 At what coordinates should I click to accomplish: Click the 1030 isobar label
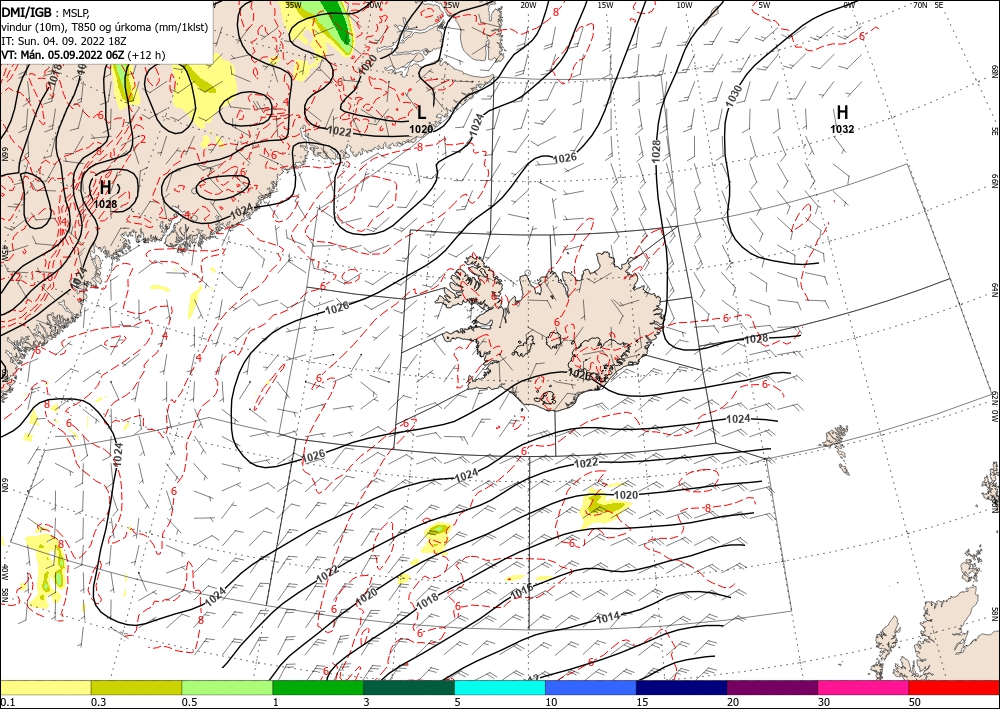coord(733,95)
